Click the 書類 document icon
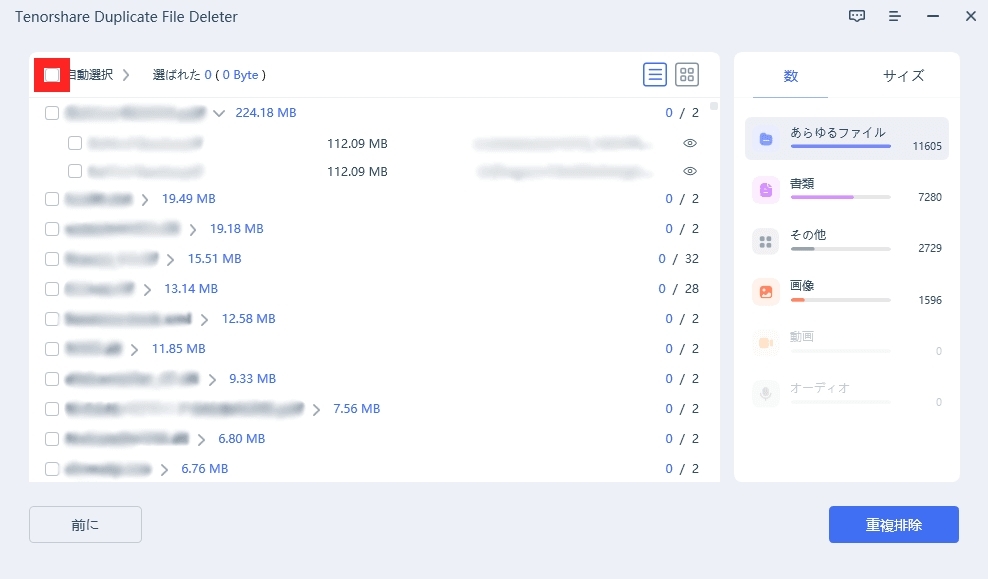This screenshot has width=988, height=579. click(766, 190)
